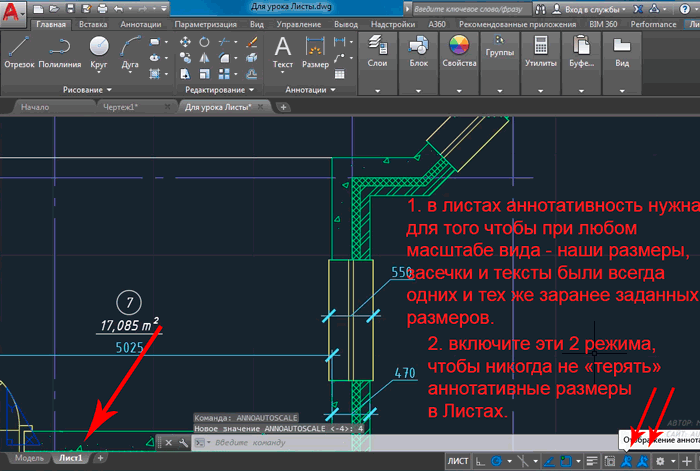Click the Copy tool icon

click(185, 58)
